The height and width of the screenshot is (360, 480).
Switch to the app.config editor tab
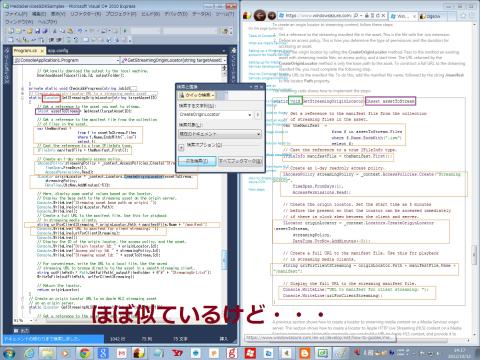(58, 51)
